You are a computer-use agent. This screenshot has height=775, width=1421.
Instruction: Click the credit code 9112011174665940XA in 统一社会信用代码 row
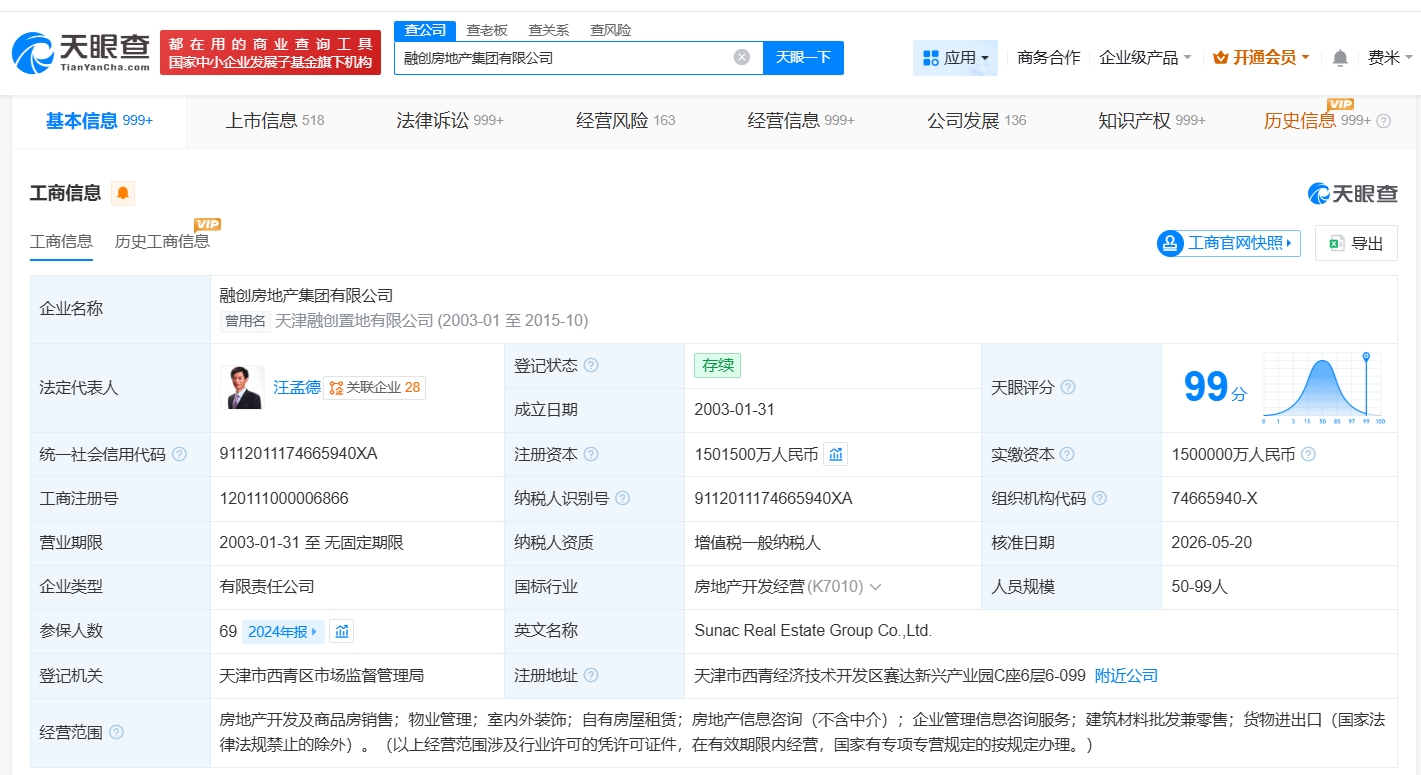298,454
